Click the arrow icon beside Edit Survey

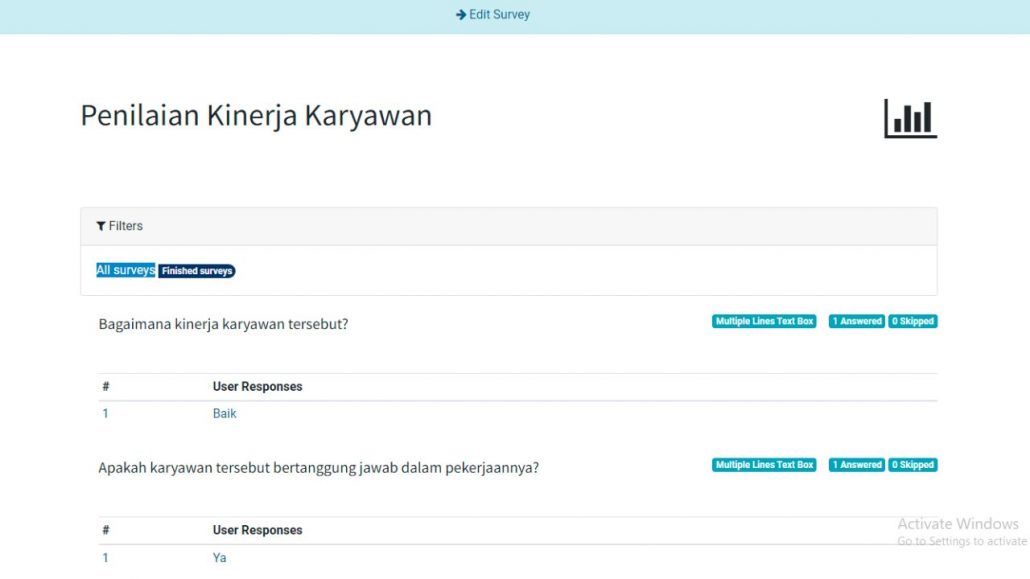[x=460, y=14]
